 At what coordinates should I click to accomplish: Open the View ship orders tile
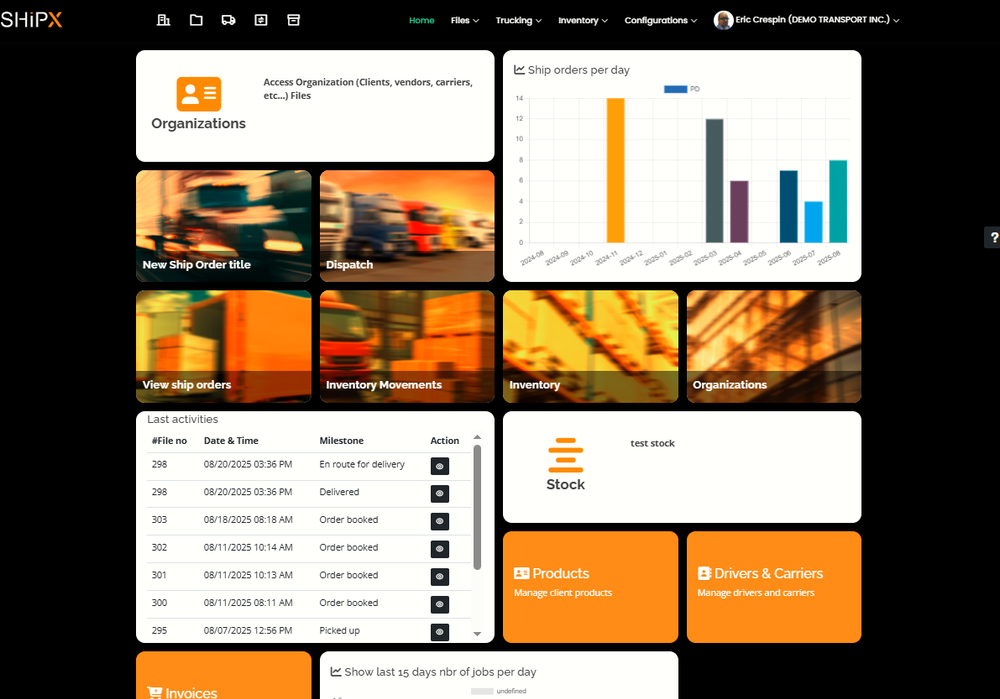coord(223,346)
